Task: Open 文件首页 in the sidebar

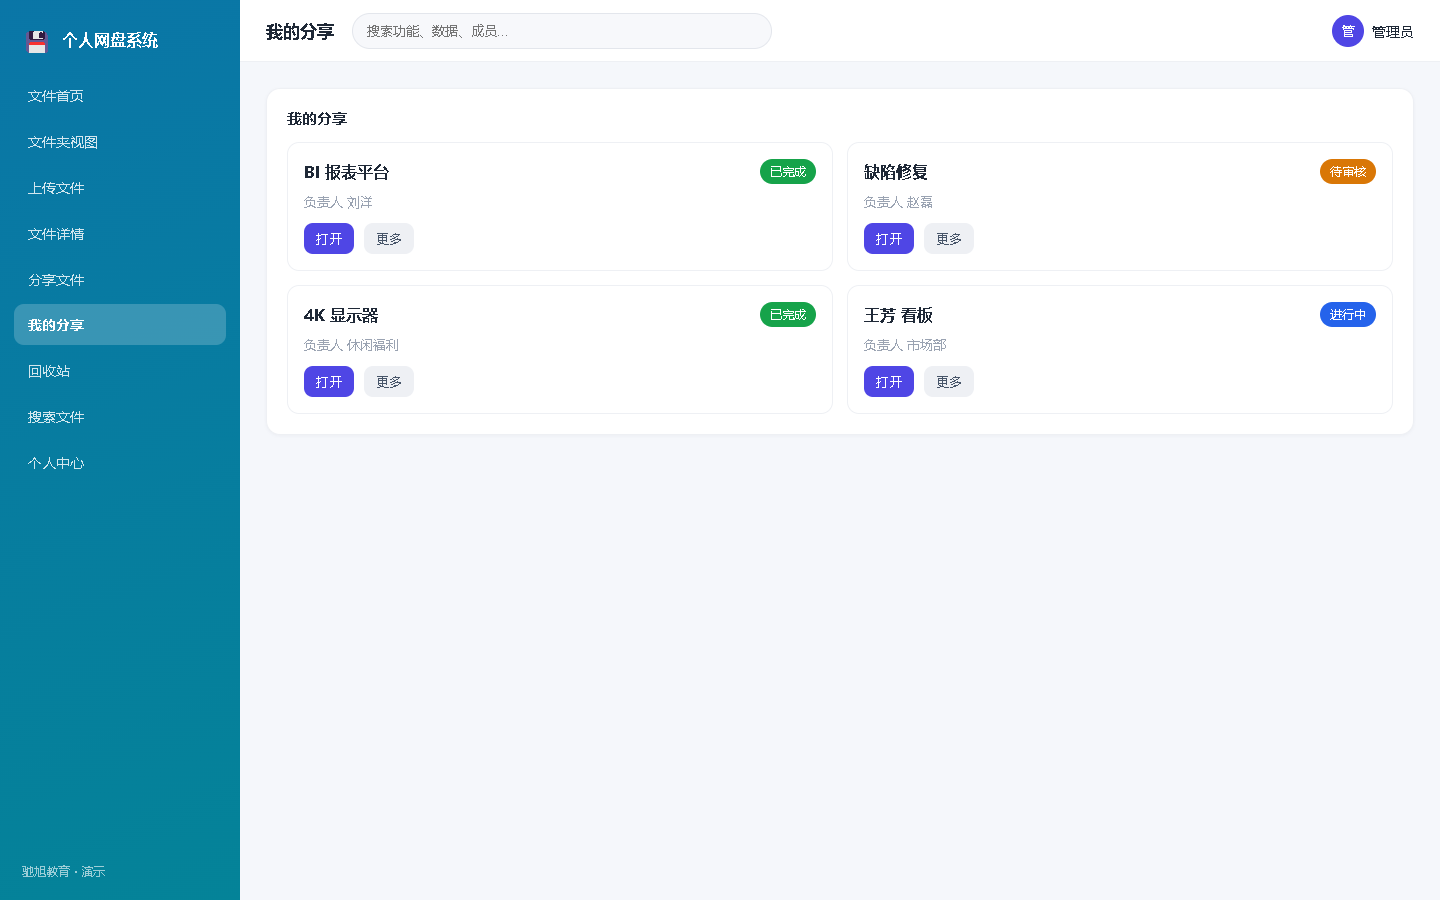Action: coord(120,96)
